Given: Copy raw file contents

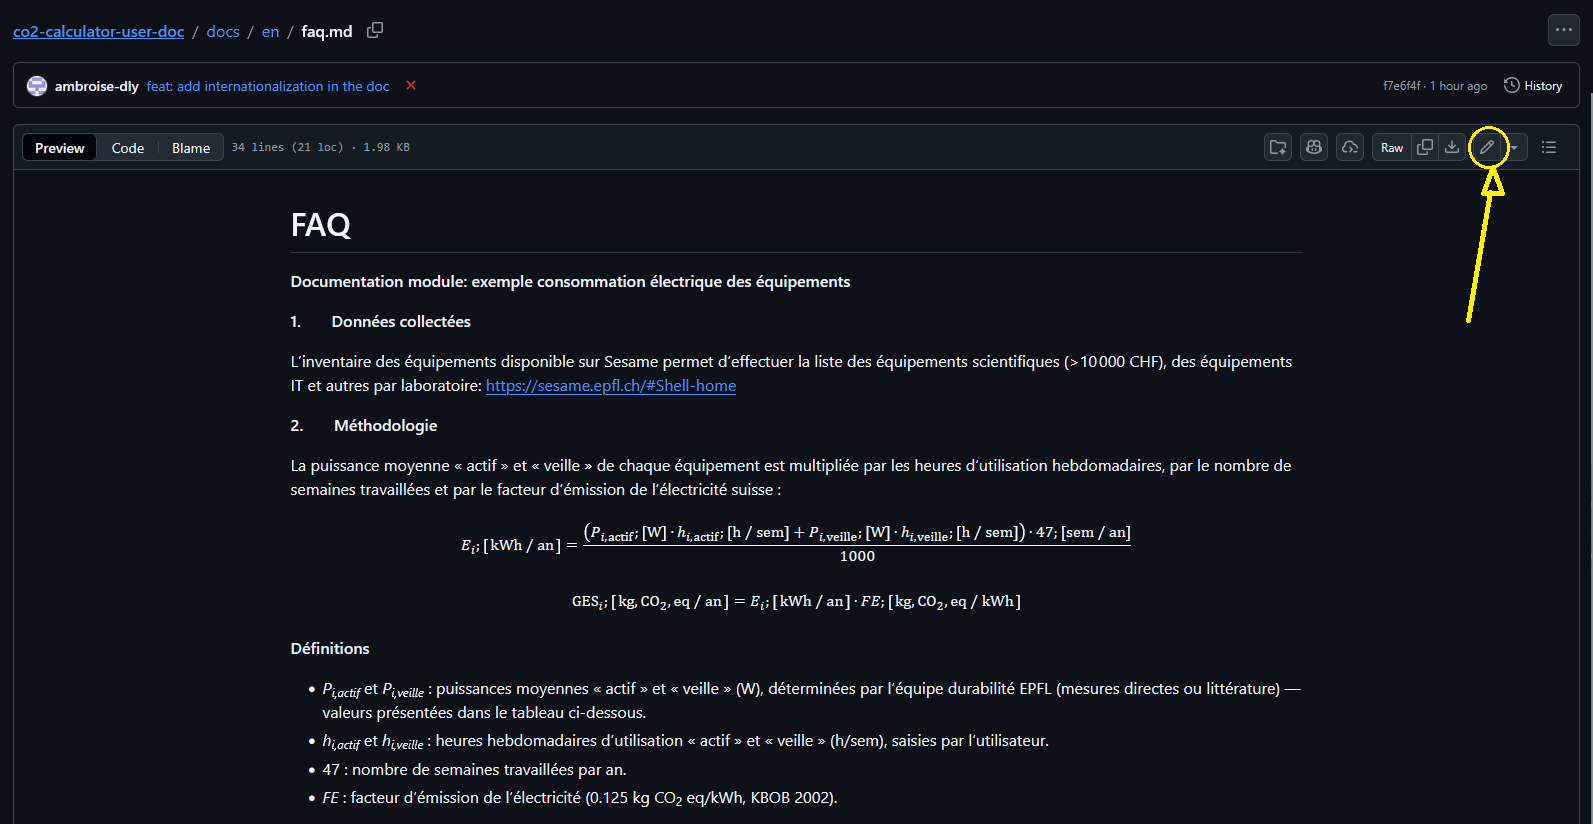Looking at the screenshot, I should click(x=1425, y=147).
